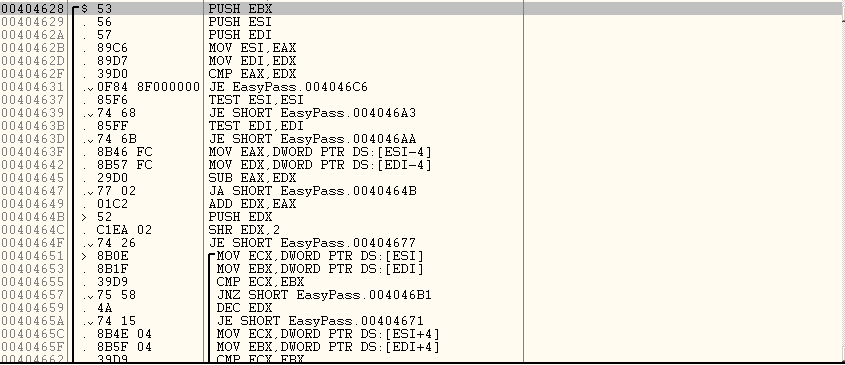
Task: Select the PUSH EDI instruction row
Action: tap(240, 35)
